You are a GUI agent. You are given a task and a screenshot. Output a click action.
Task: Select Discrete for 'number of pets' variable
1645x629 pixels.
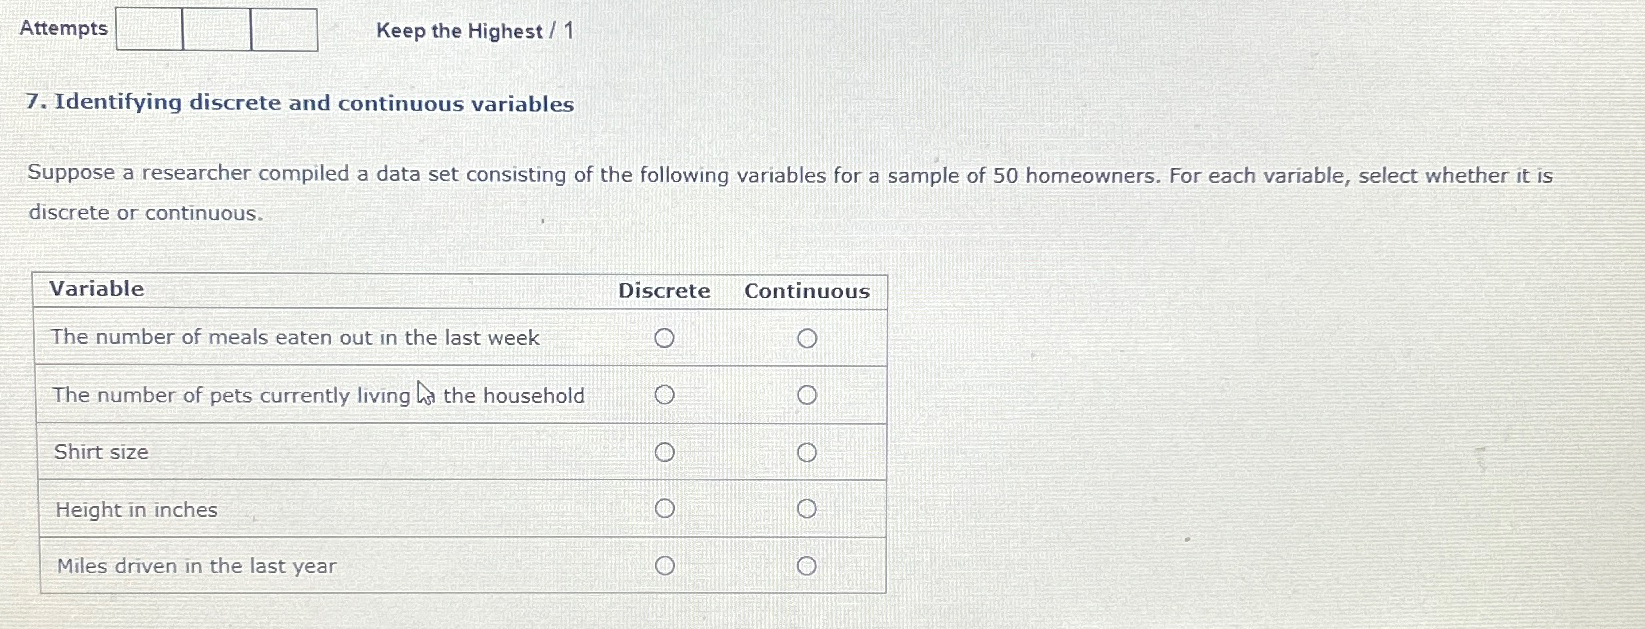[x=664, y=395]
